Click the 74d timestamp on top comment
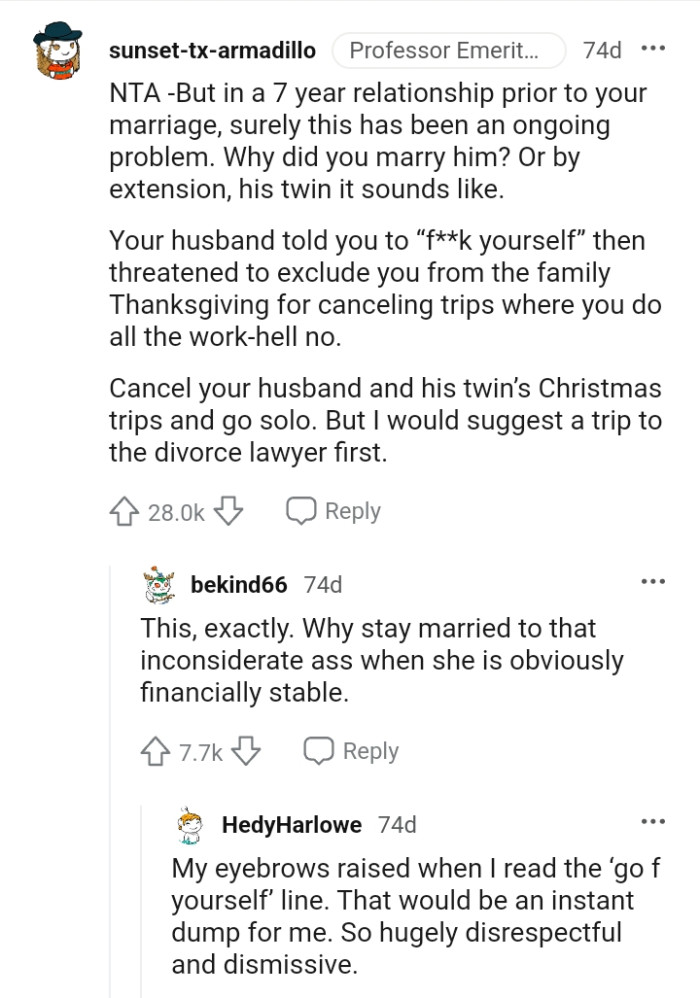The width and height of the screenshot is (700, 998). (x=602, y=50)
